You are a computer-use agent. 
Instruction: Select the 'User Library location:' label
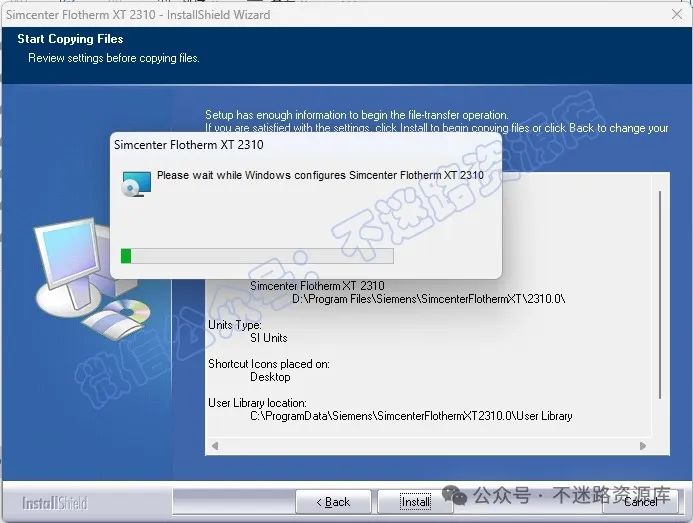pyautogui.click(x=257, y=403)
